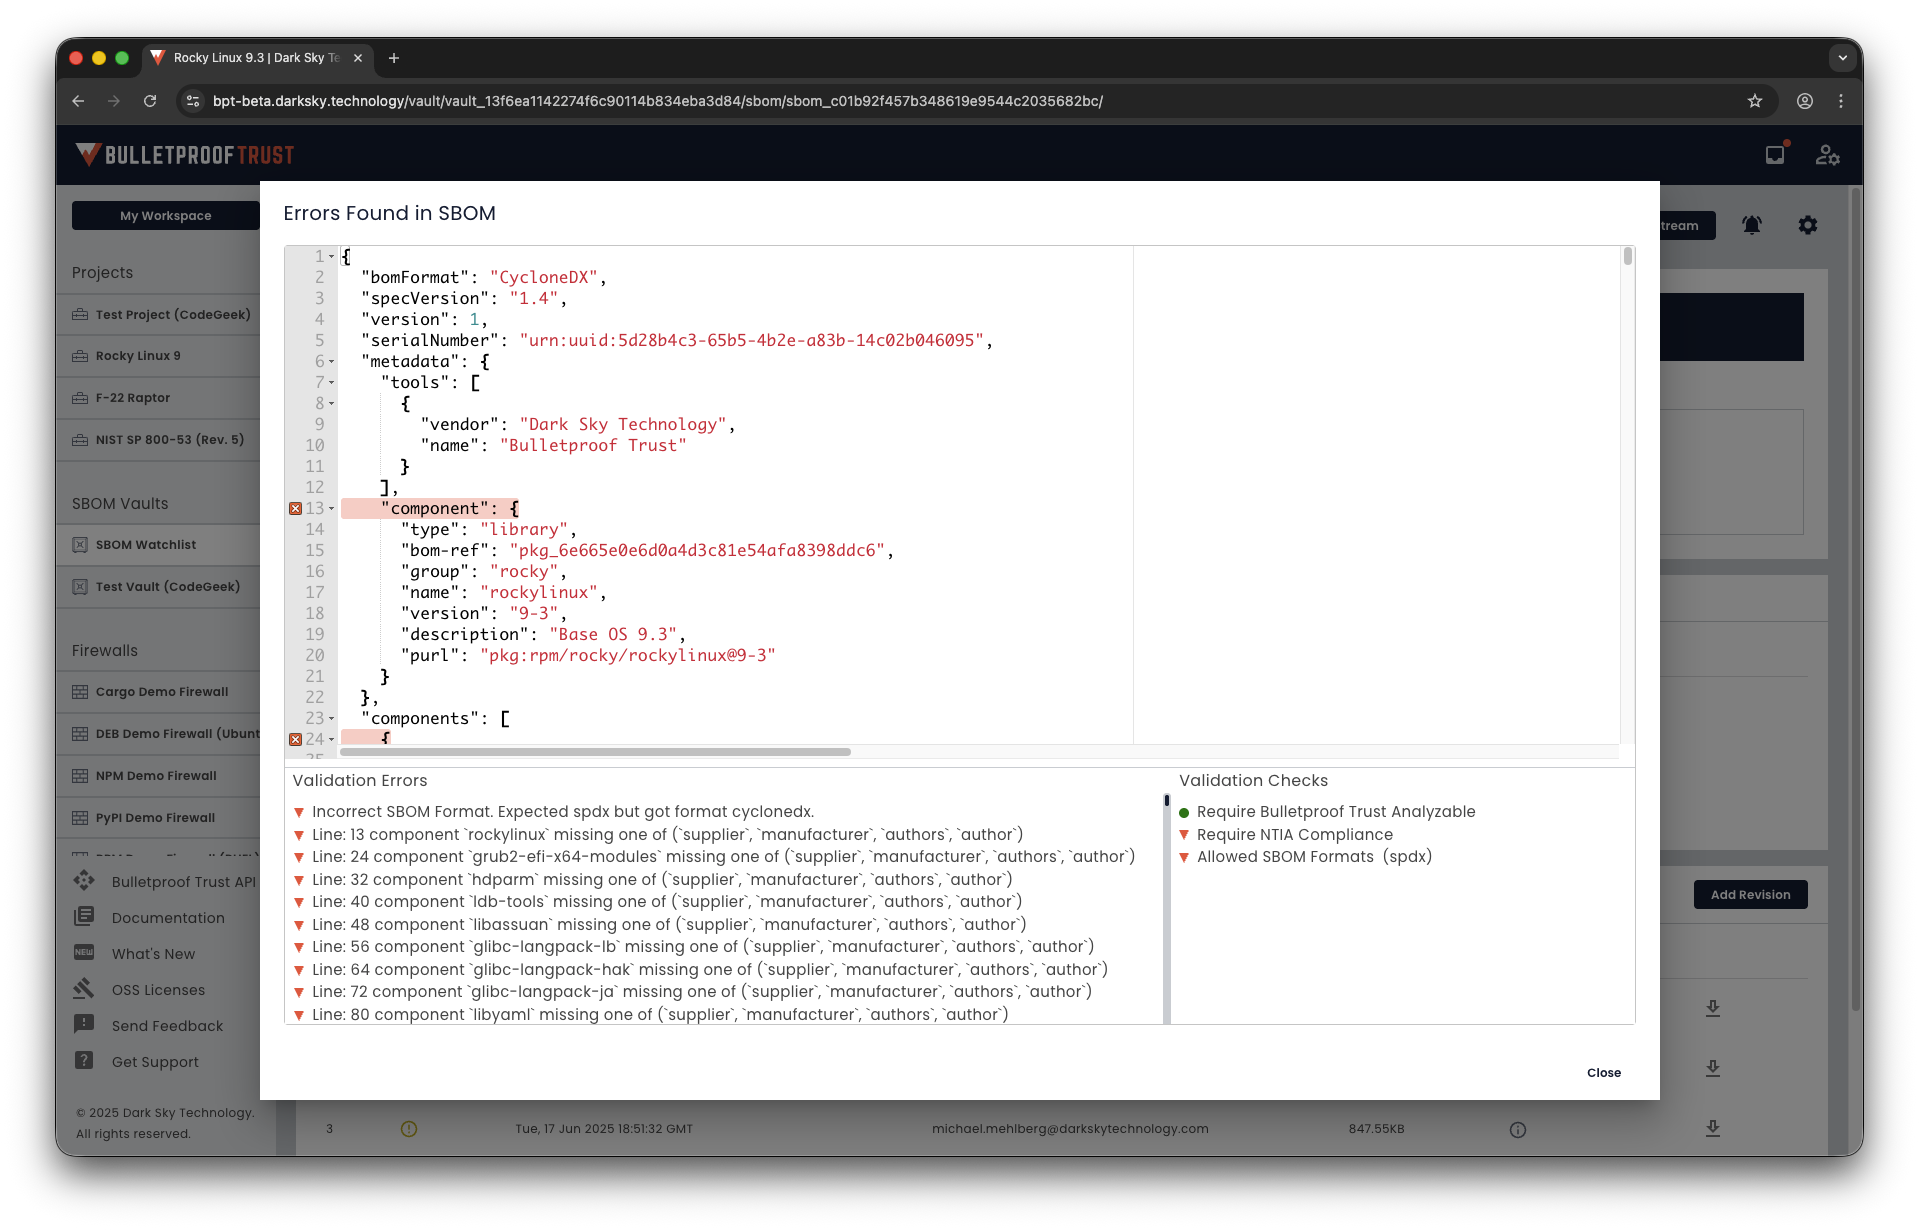Open Cargo Demo Firewall
This screenshot has height=1230, width=1919.
pyautogui.click(x=162, y=692)
